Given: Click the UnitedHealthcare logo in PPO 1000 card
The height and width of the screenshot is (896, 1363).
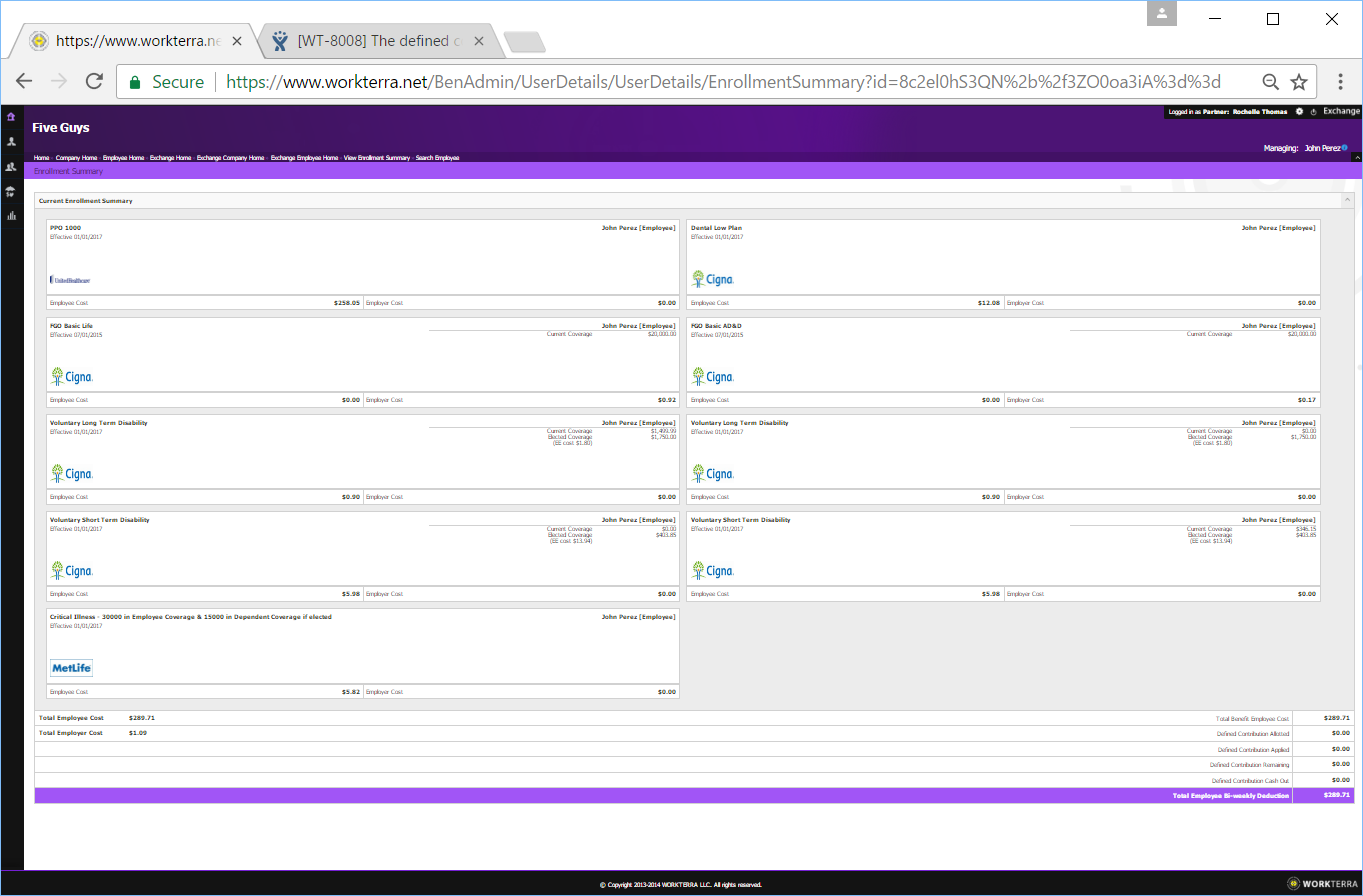Looking at the screenshot, I should click(x=70, y=280).
